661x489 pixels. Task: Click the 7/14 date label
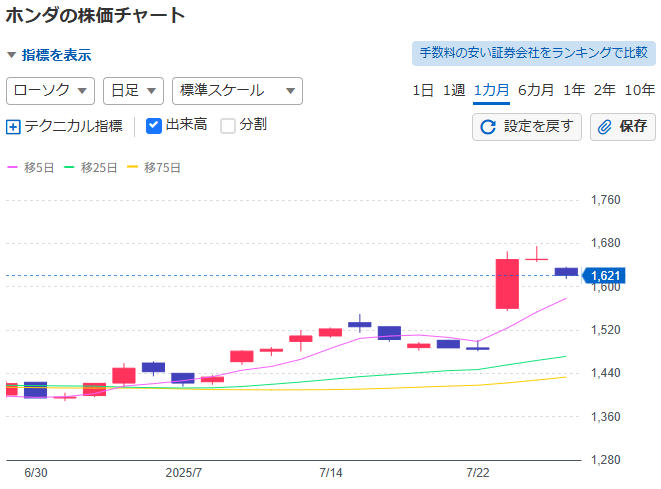pos(330,473)
